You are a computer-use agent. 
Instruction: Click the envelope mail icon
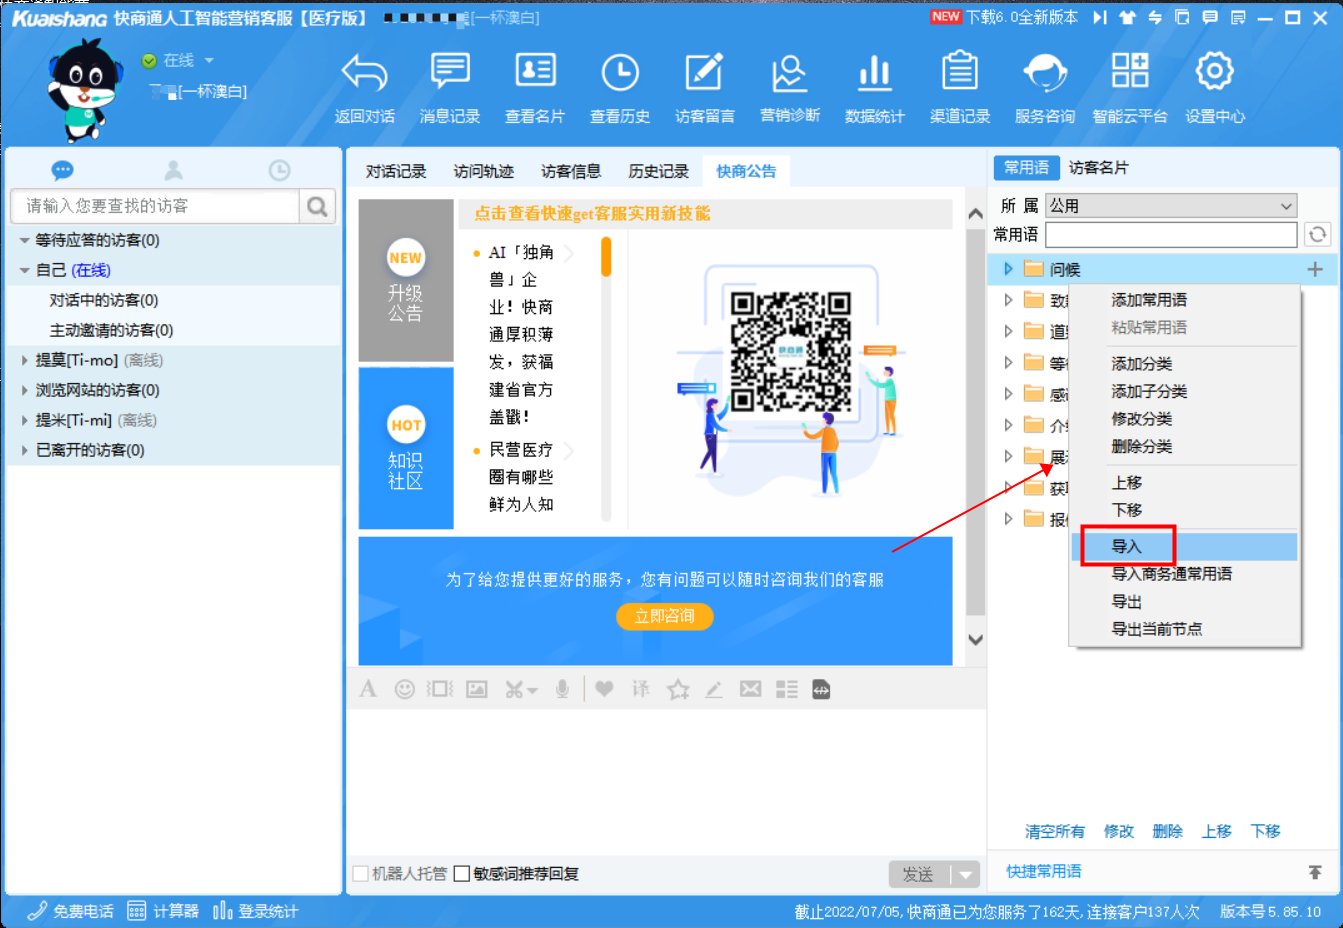pyautogui.click(x=750, y=689)
